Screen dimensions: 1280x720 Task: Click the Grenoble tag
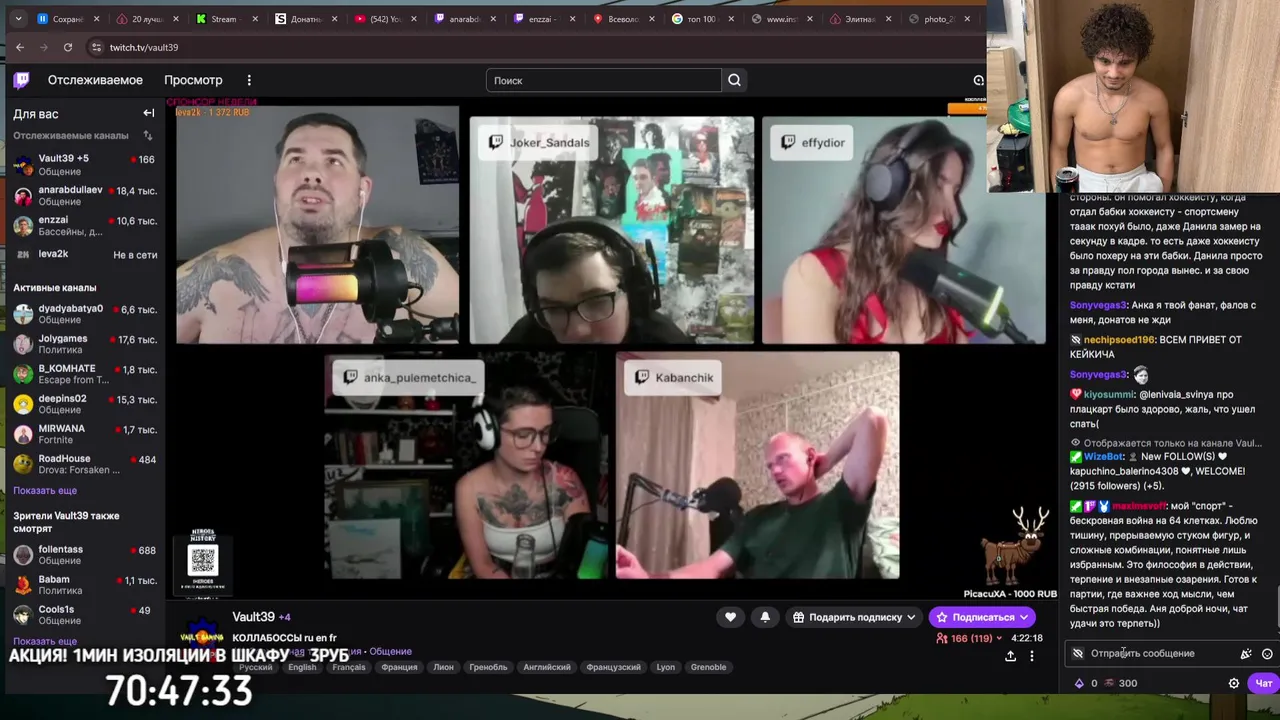point(708,667)
